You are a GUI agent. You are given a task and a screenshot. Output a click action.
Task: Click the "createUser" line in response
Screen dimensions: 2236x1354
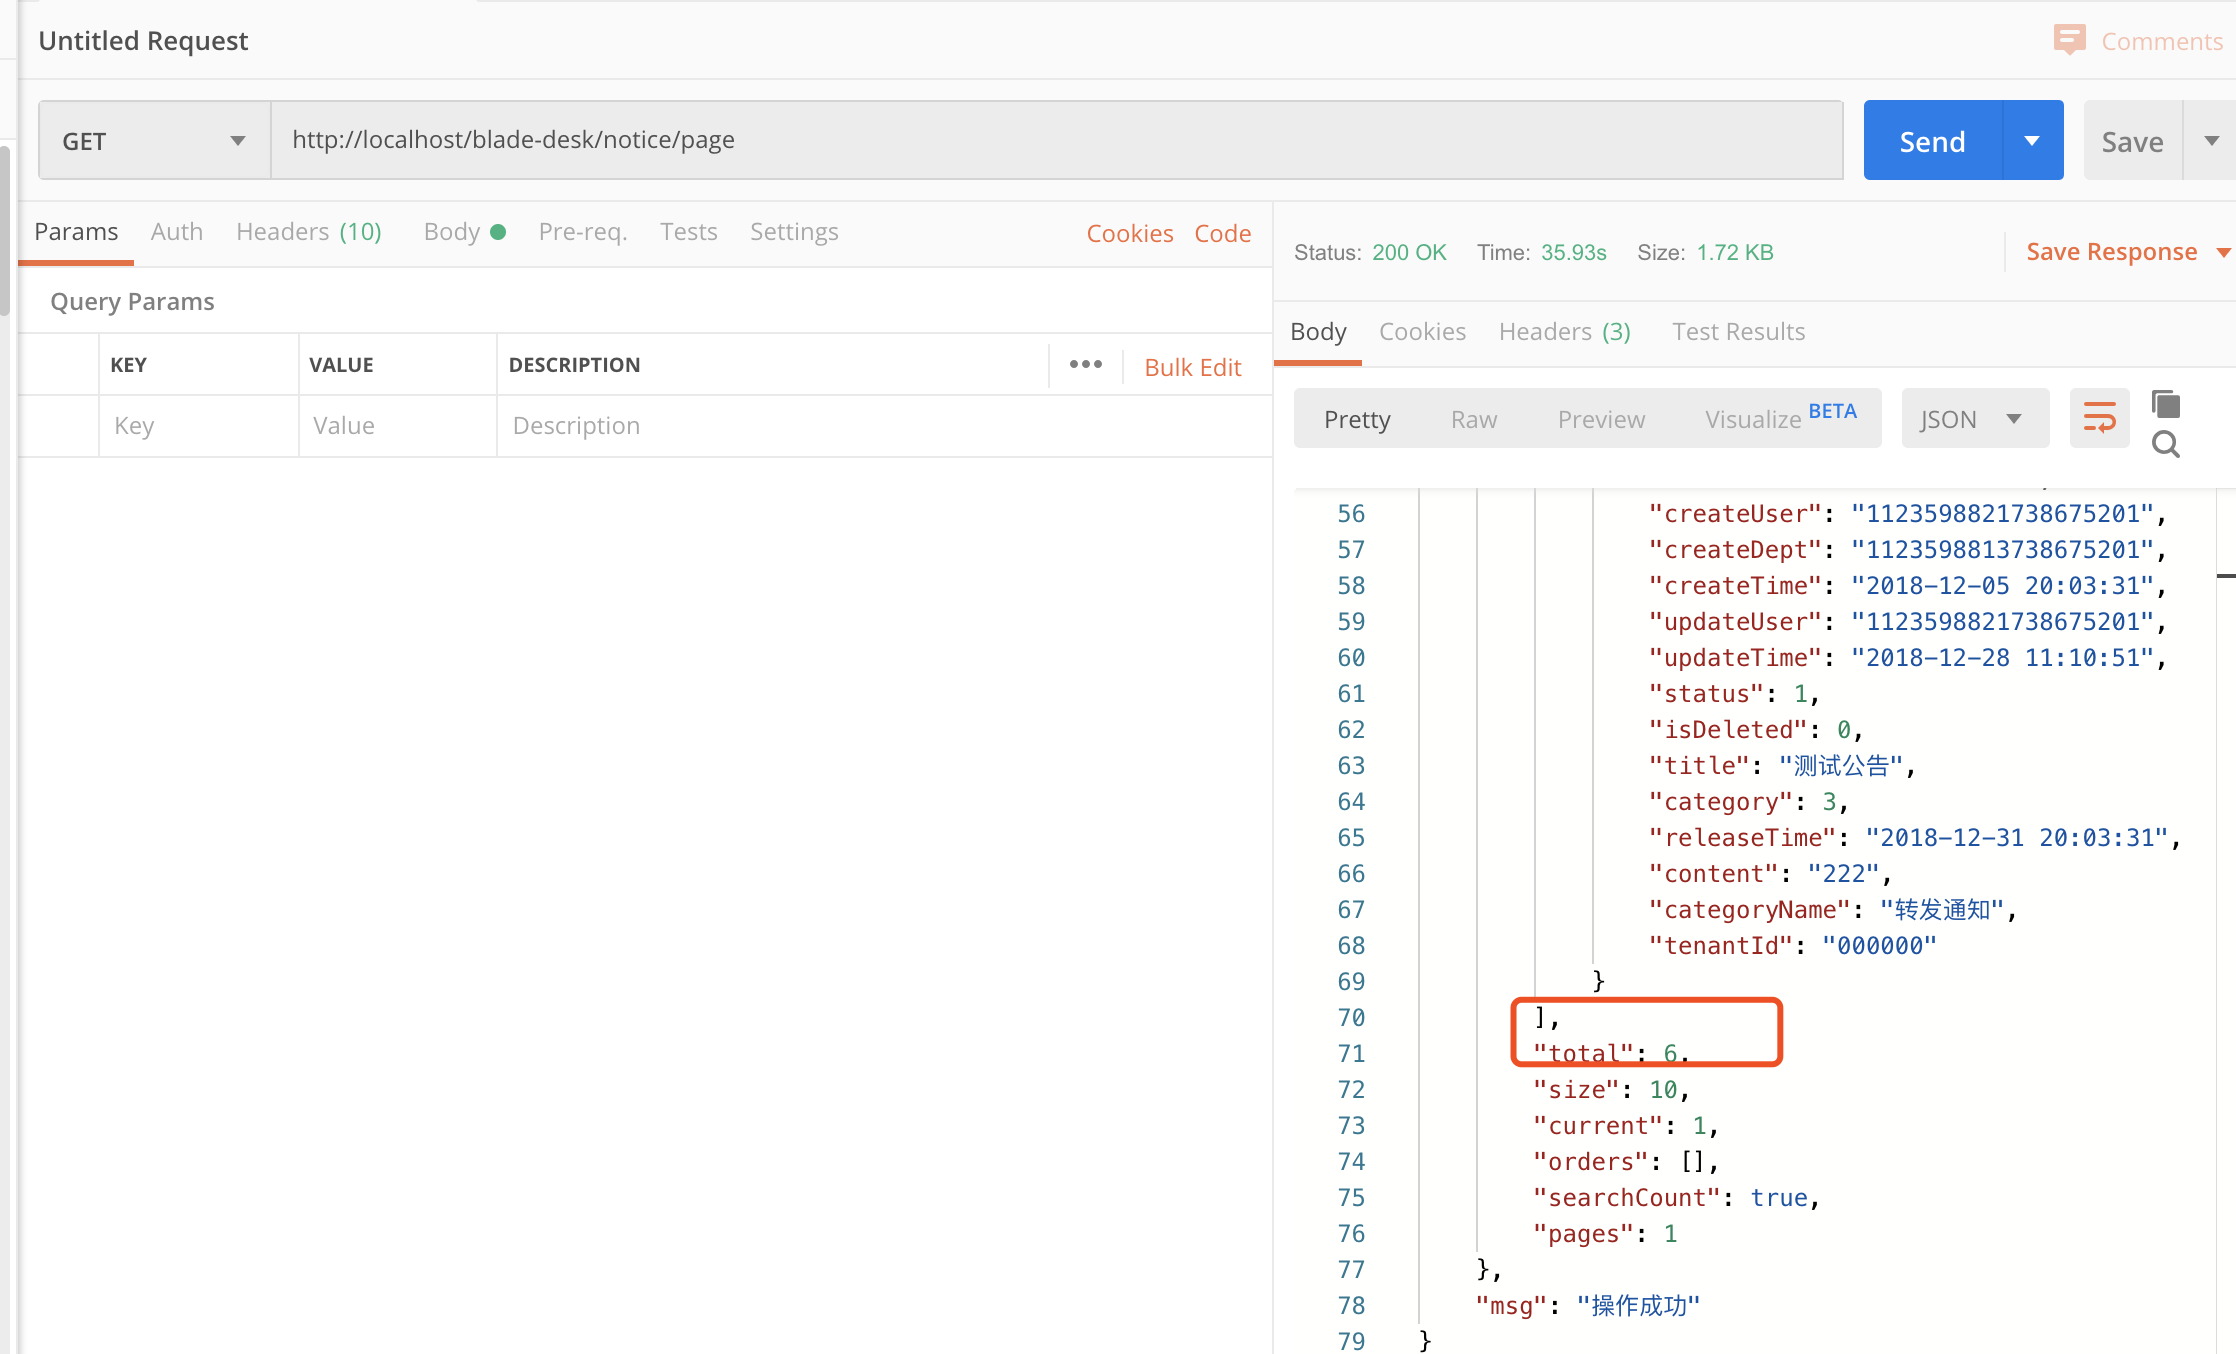[x=1907, y=514]
